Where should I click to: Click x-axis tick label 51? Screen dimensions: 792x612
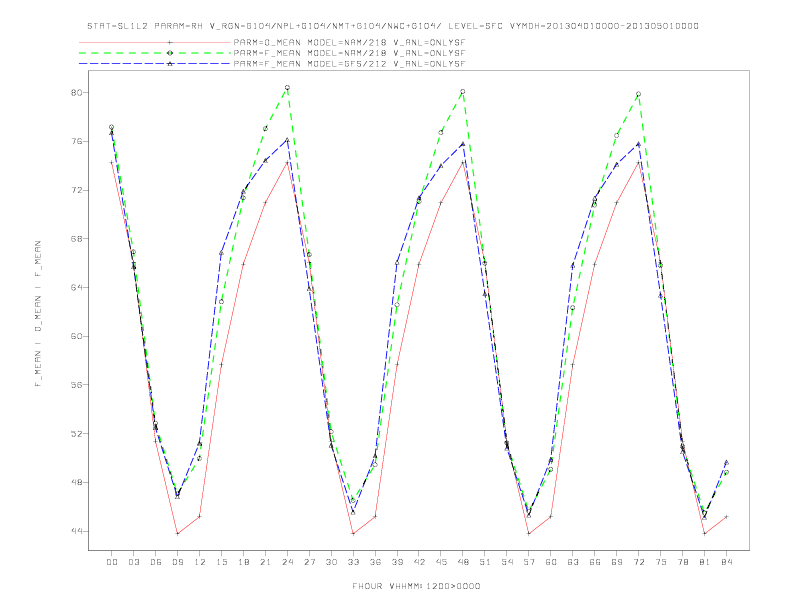point(485,562)
